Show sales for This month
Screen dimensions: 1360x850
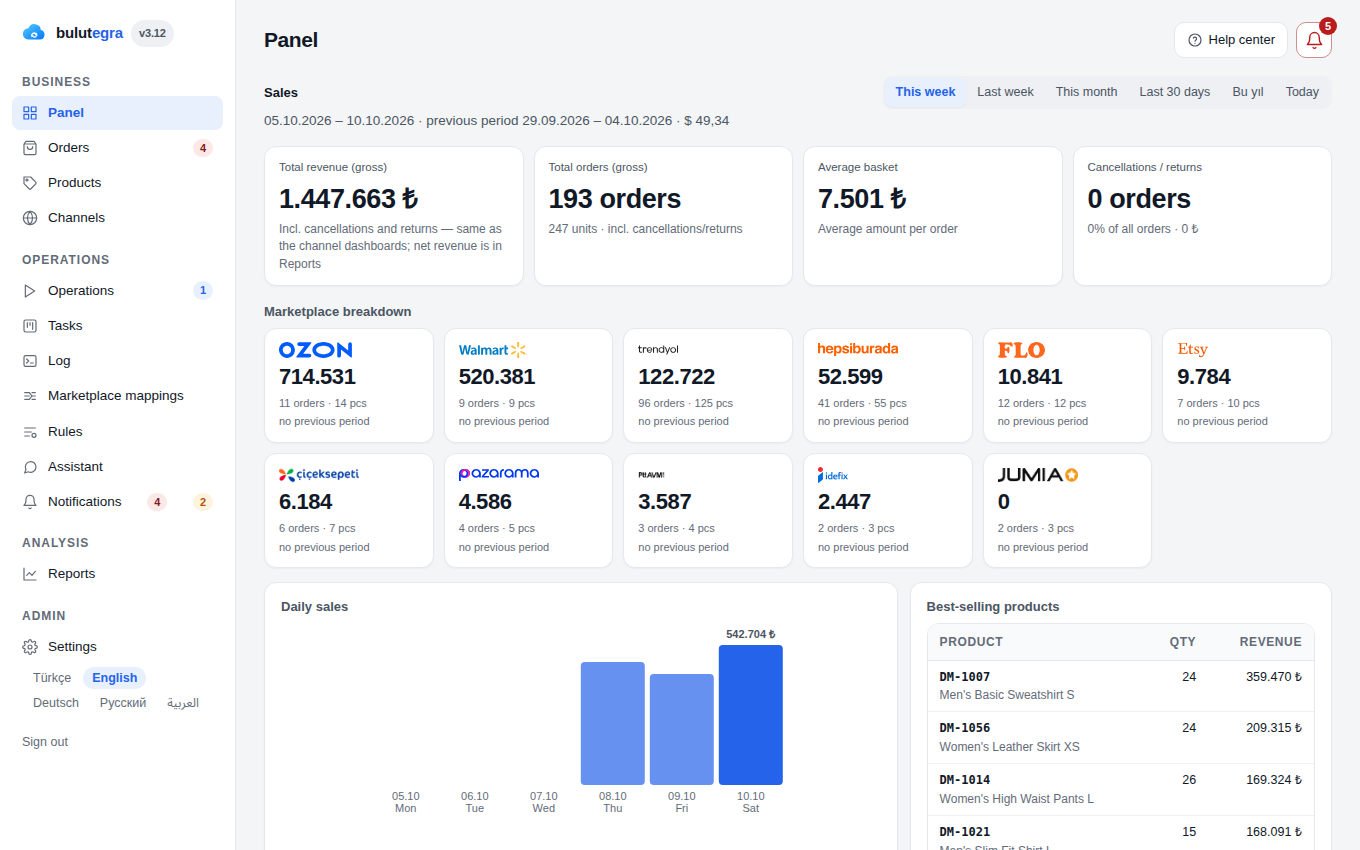click(x=1086, y=92)
